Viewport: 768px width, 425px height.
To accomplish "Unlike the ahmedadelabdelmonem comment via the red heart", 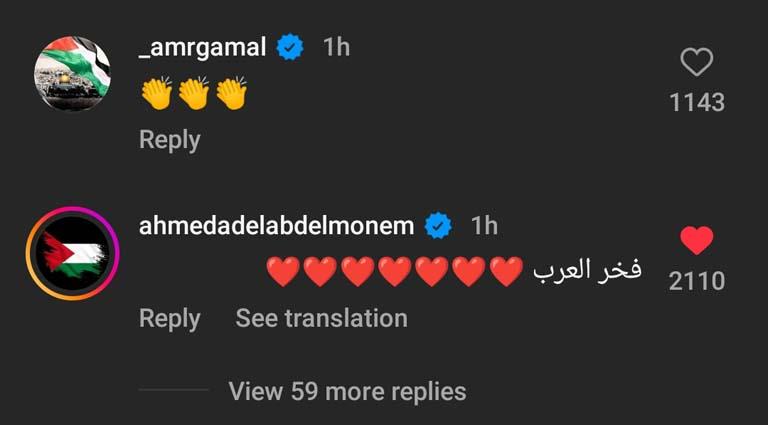I will click(696, 240).
